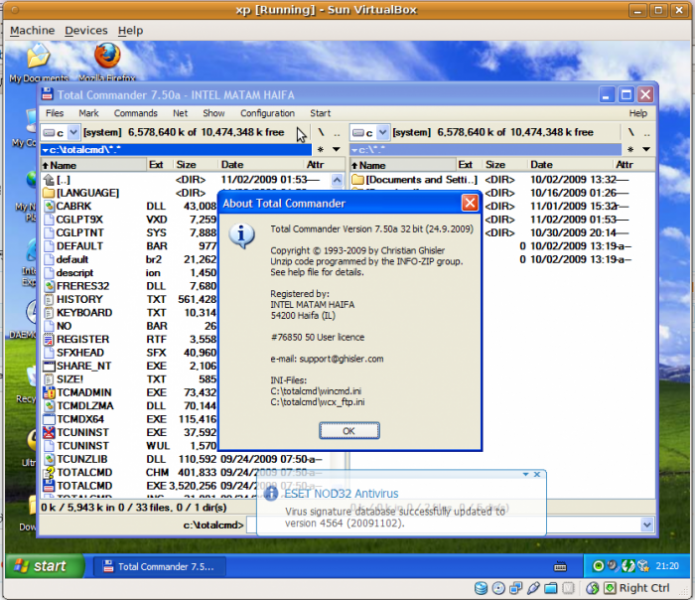This screenshot has height=600, width=695.
Task: Open left panel directory history arrow
Action: pos(336,149)
